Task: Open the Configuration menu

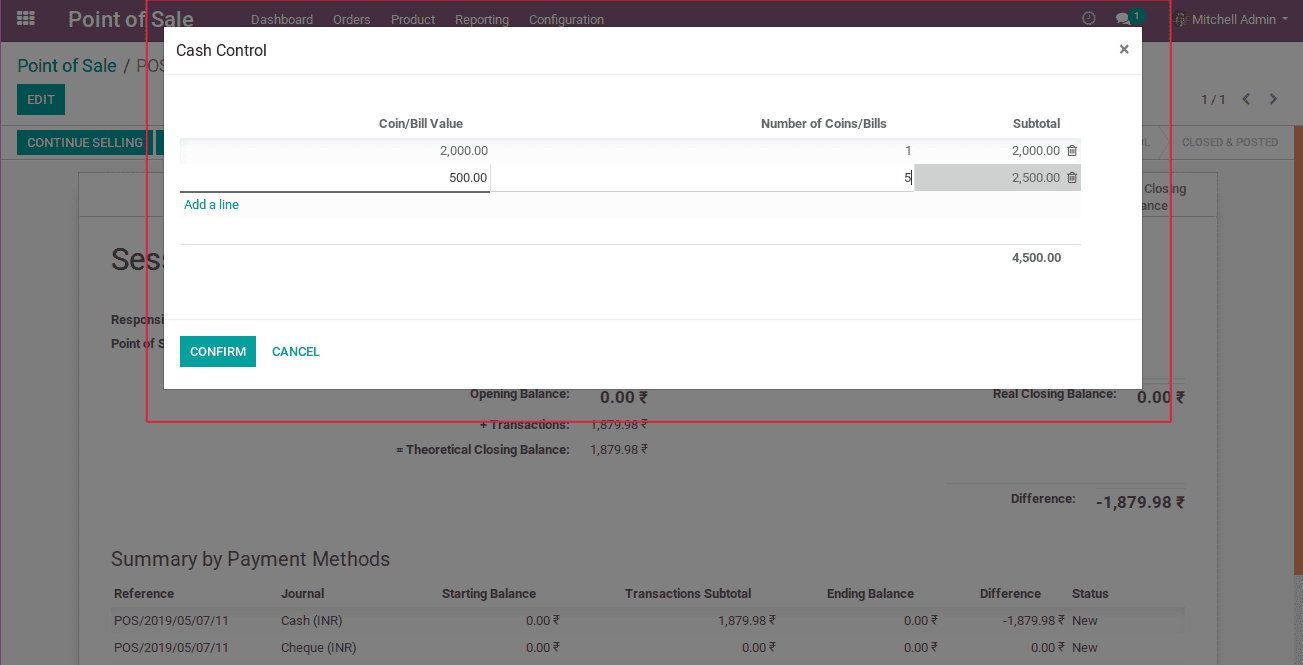Action: point(566,19)
